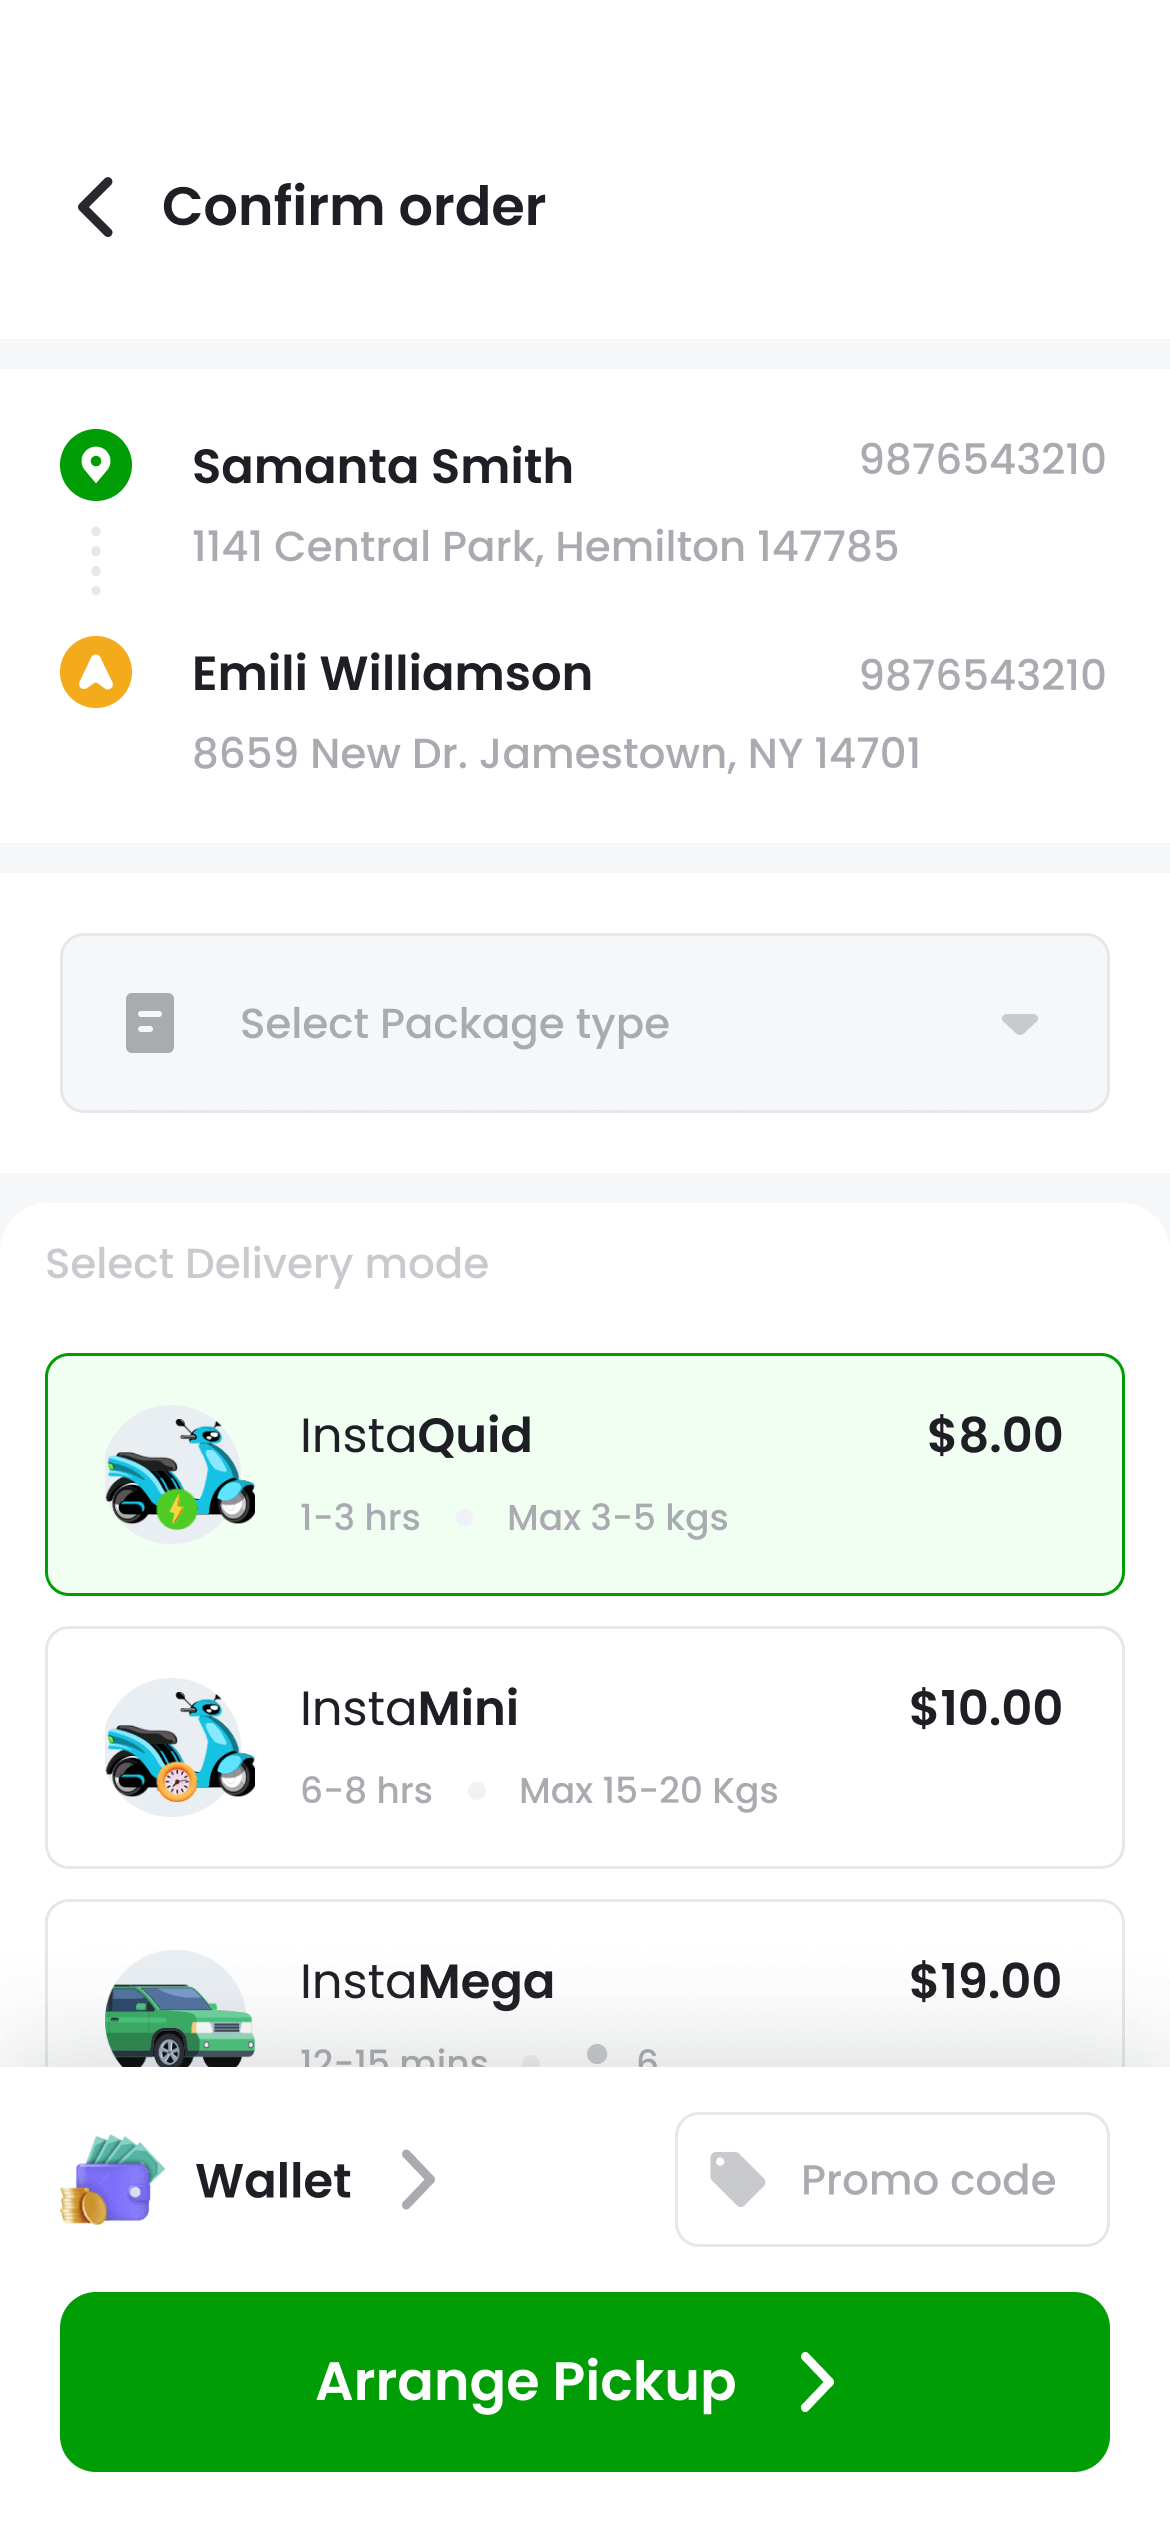
Task: Expand Wallet payment options chevron
Action: [x=419, y=2180]
